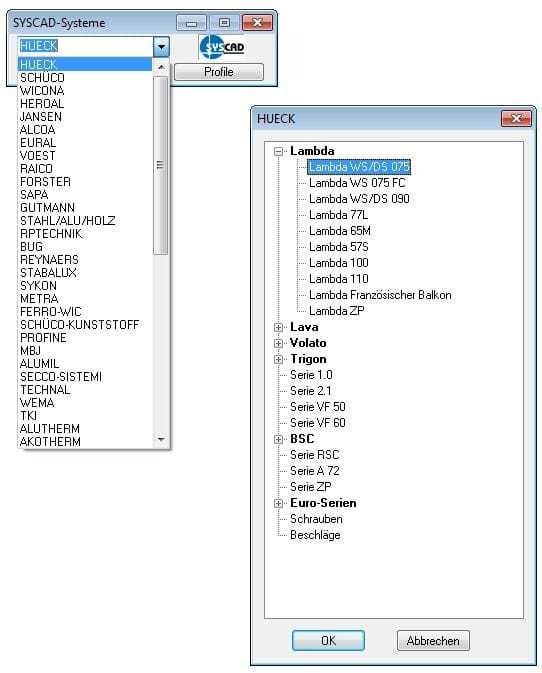The height and width of the screenshot is (673, 542).
Task: Confirm with the OK button
Action: tap(328, 640)
